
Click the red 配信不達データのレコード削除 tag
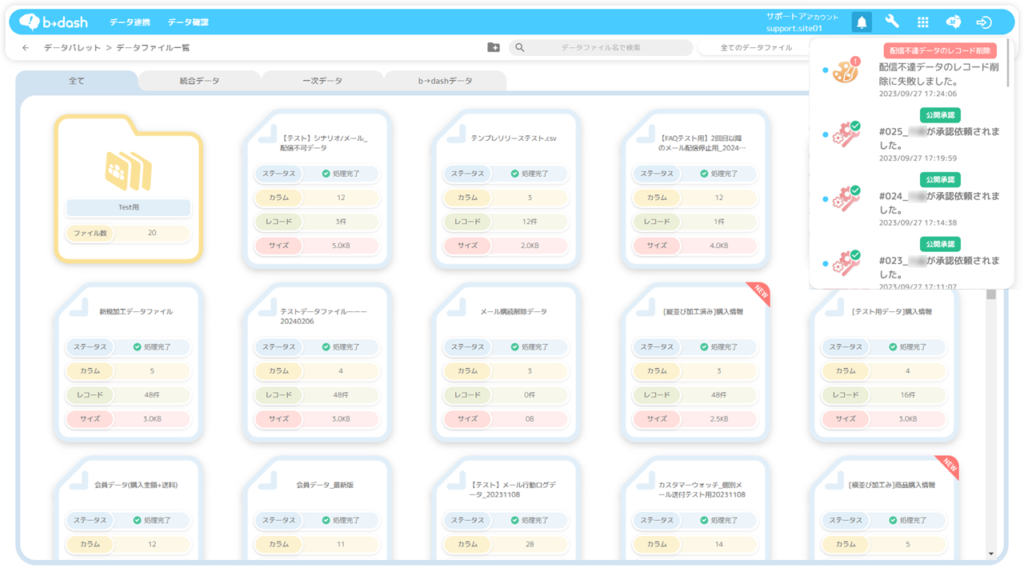tap(940, 50)
